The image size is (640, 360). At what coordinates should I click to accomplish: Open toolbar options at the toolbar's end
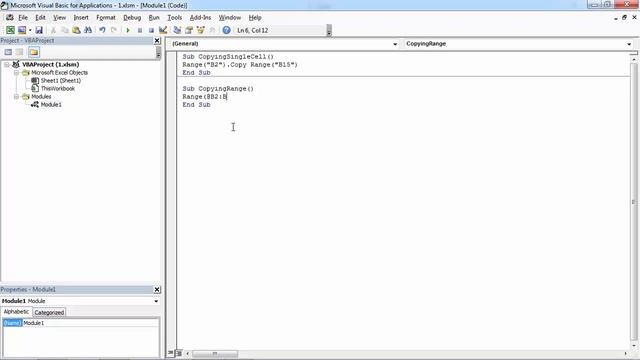(x=329, y=31)
